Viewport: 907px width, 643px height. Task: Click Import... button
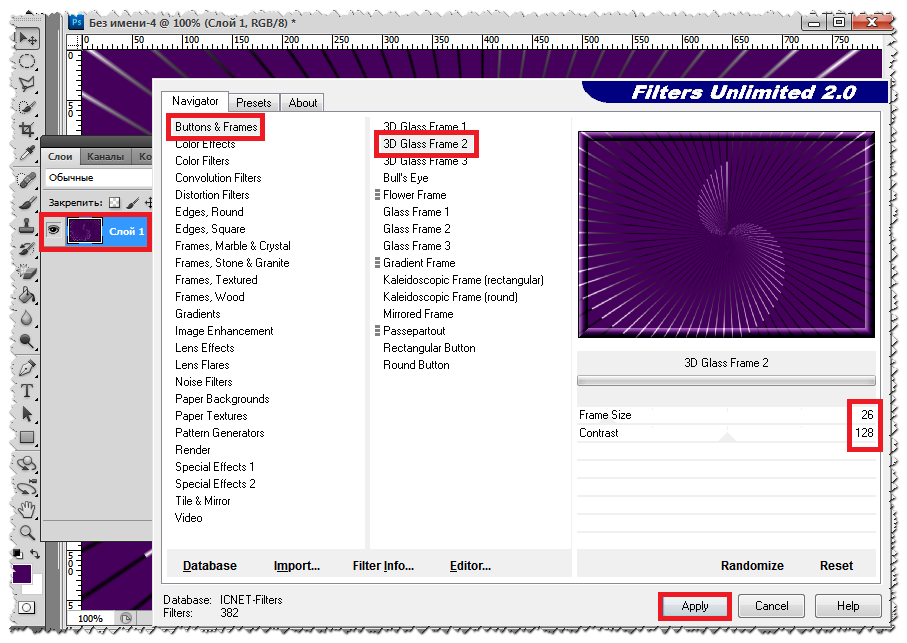pos(297,566)
